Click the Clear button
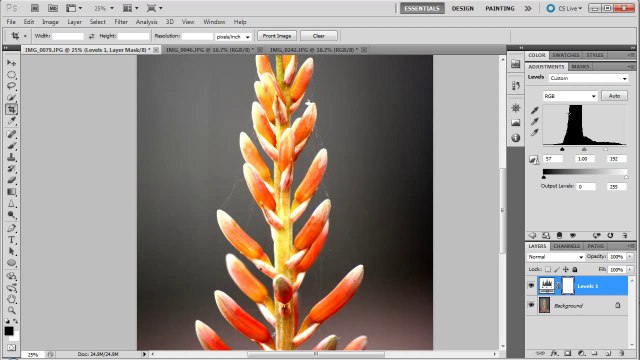 pos(319,36)
